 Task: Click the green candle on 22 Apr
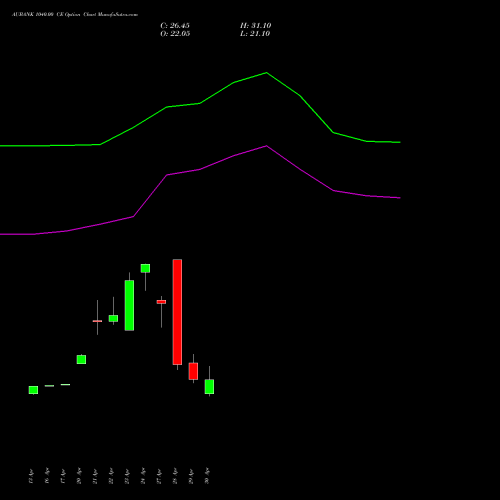click(113, 318)
